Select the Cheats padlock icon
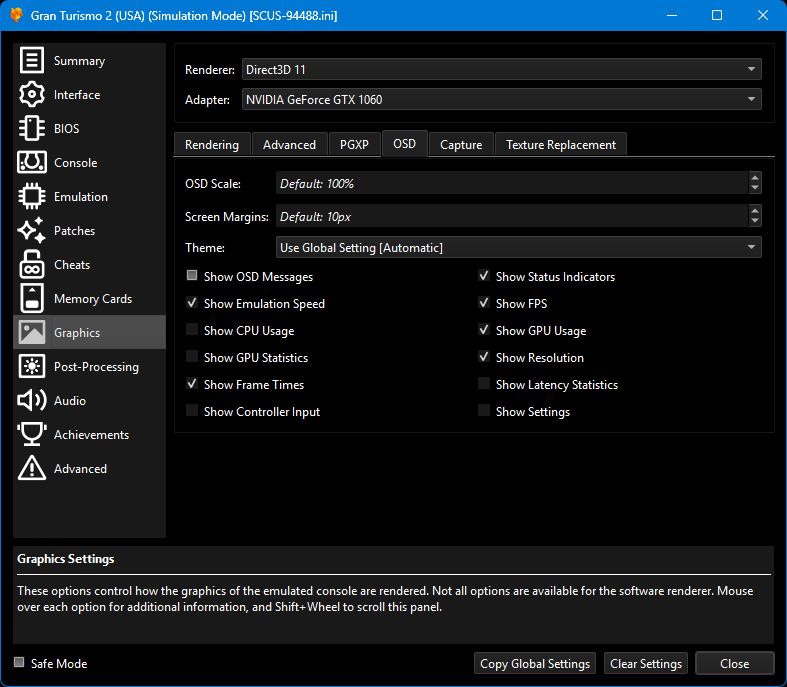787x687 pixels. point(32,265)
